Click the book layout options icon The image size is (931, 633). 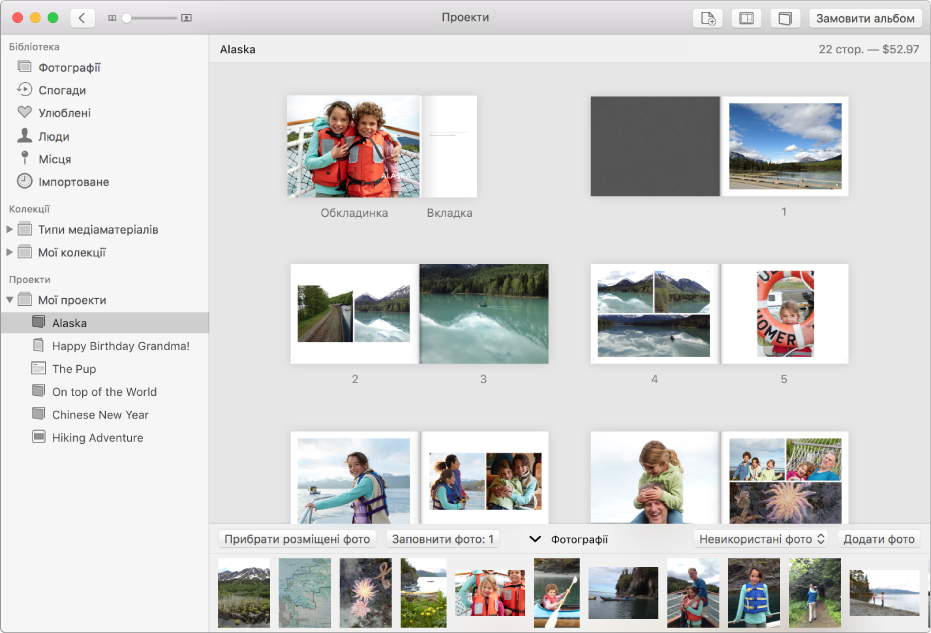tap(745, 18)
